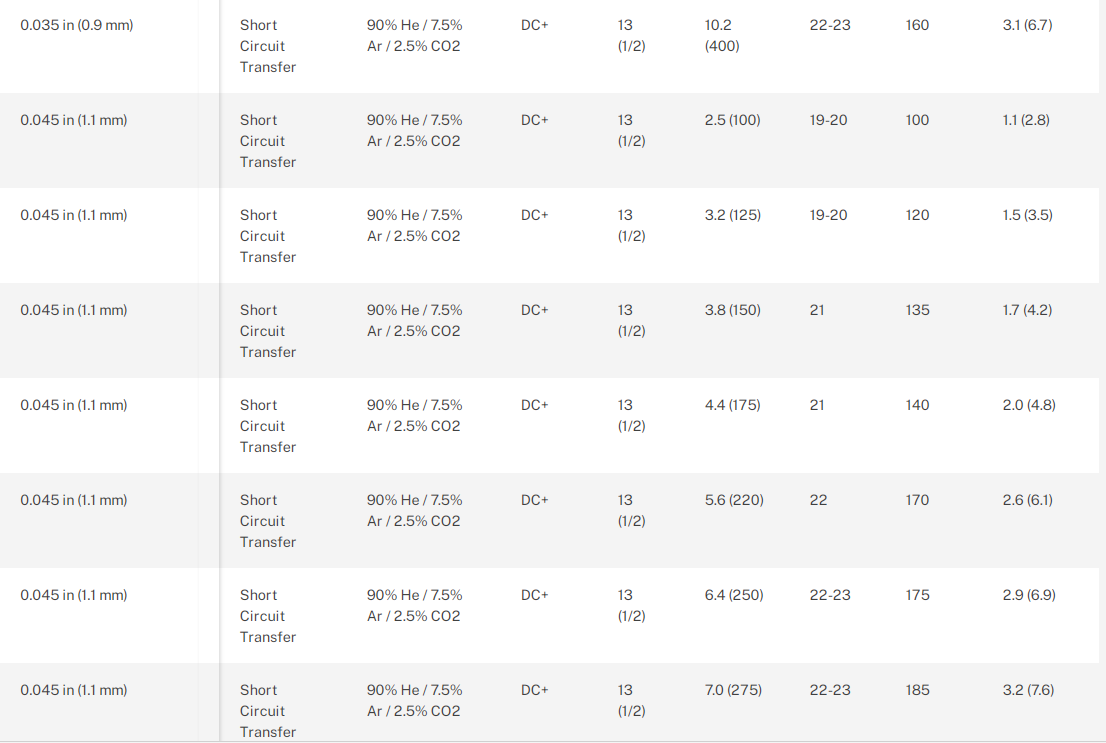Click the 3.1 (6.7) deposition rate value
Image resolution: width=1106 pixels, height=743 pixels.
click(x=1027, y=25)
